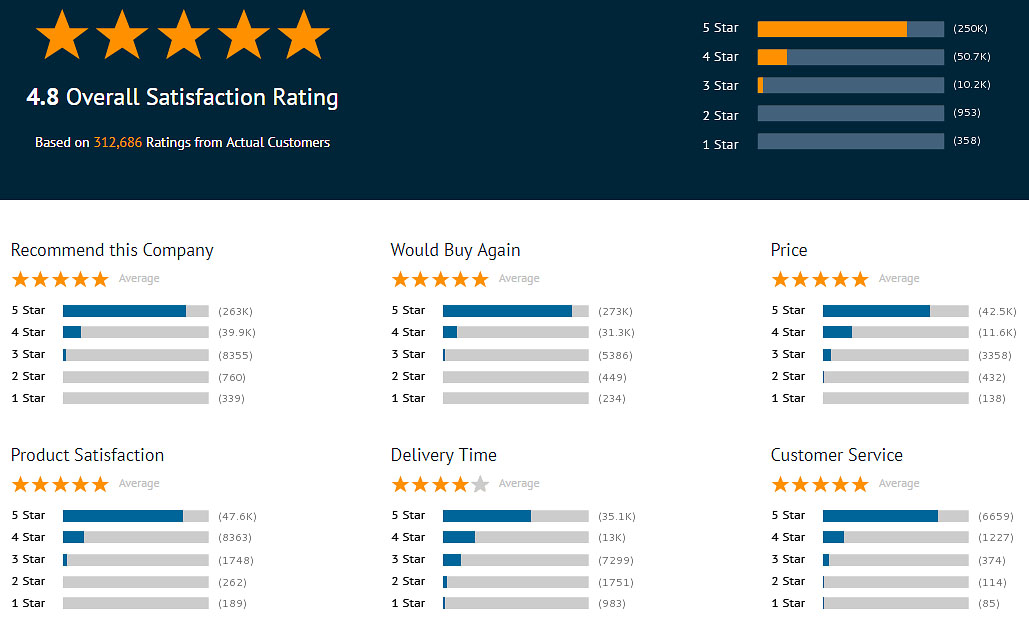Click the 5 Star bar under Price
This screenshot has width=1029, height=639.
point(896,311)
